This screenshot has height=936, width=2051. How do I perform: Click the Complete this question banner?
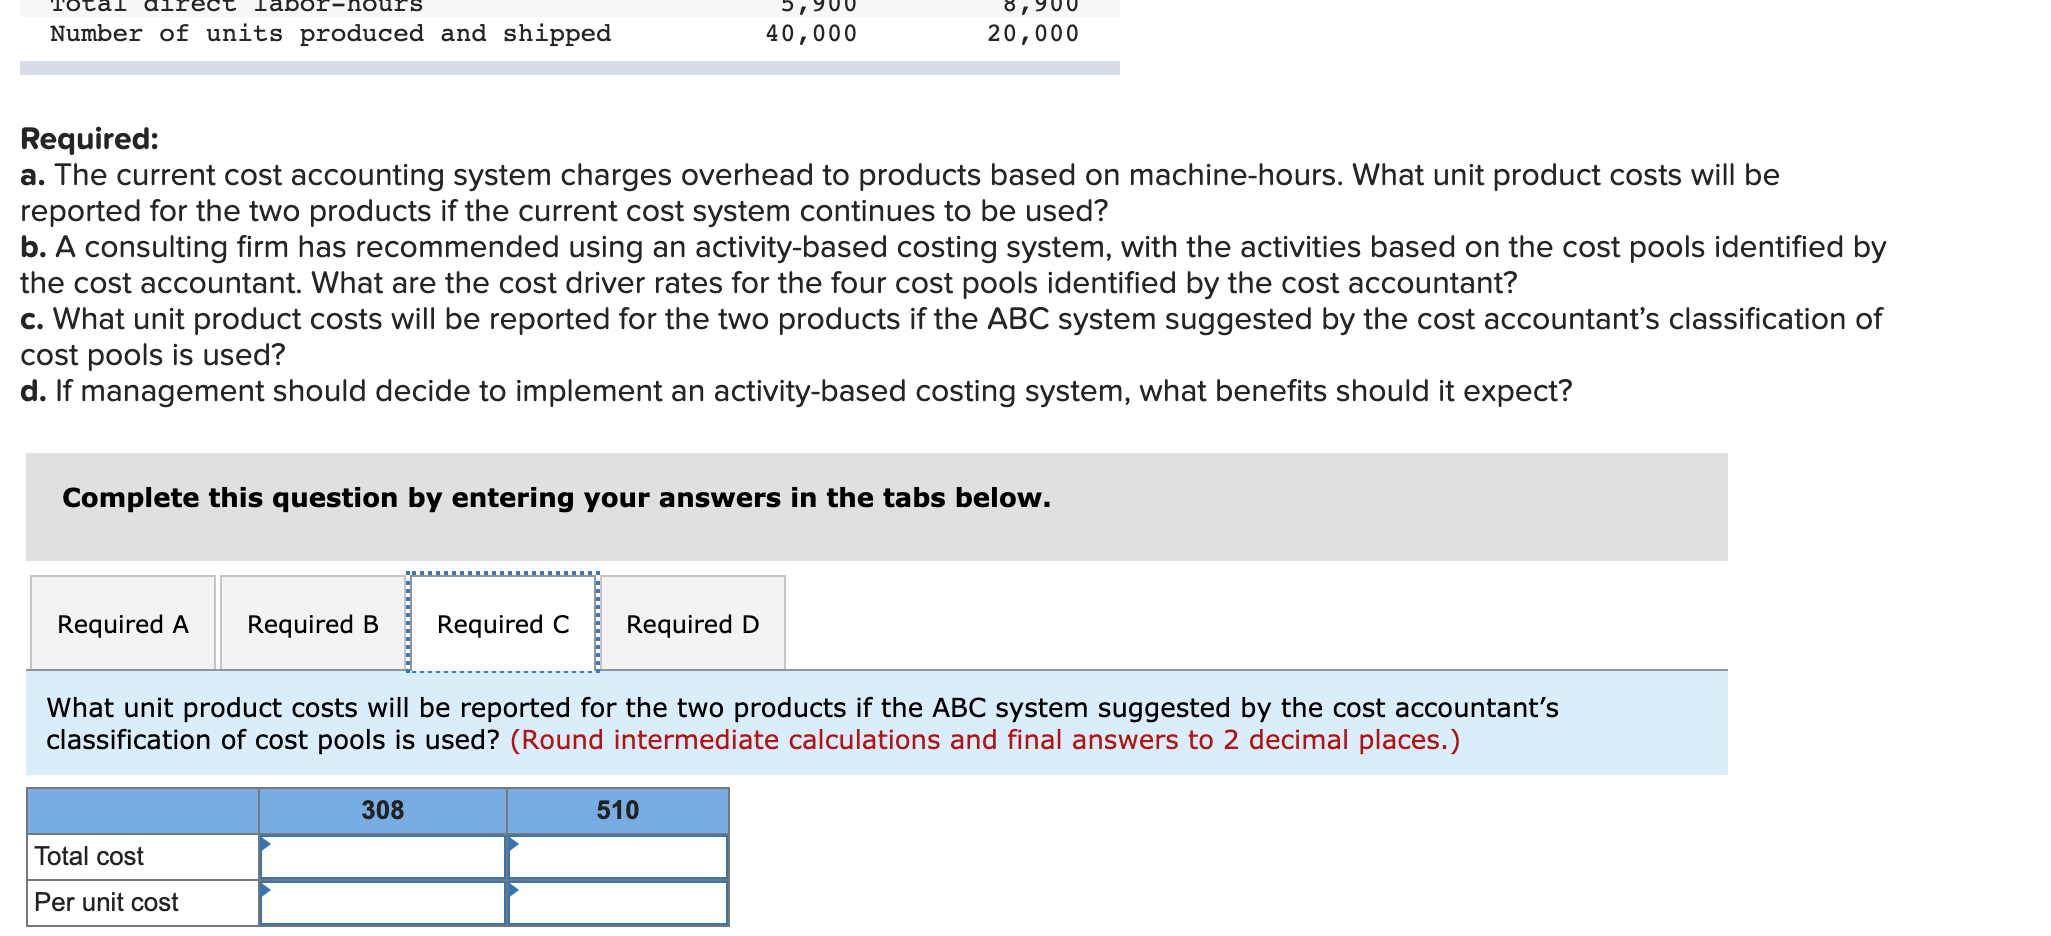click(556, 497)
